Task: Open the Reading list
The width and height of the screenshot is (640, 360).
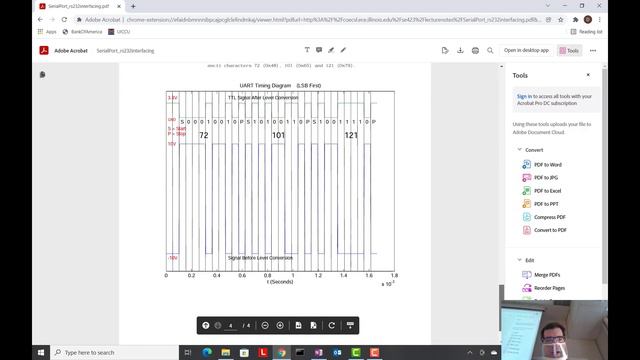Action: click(x=586, y=31)
